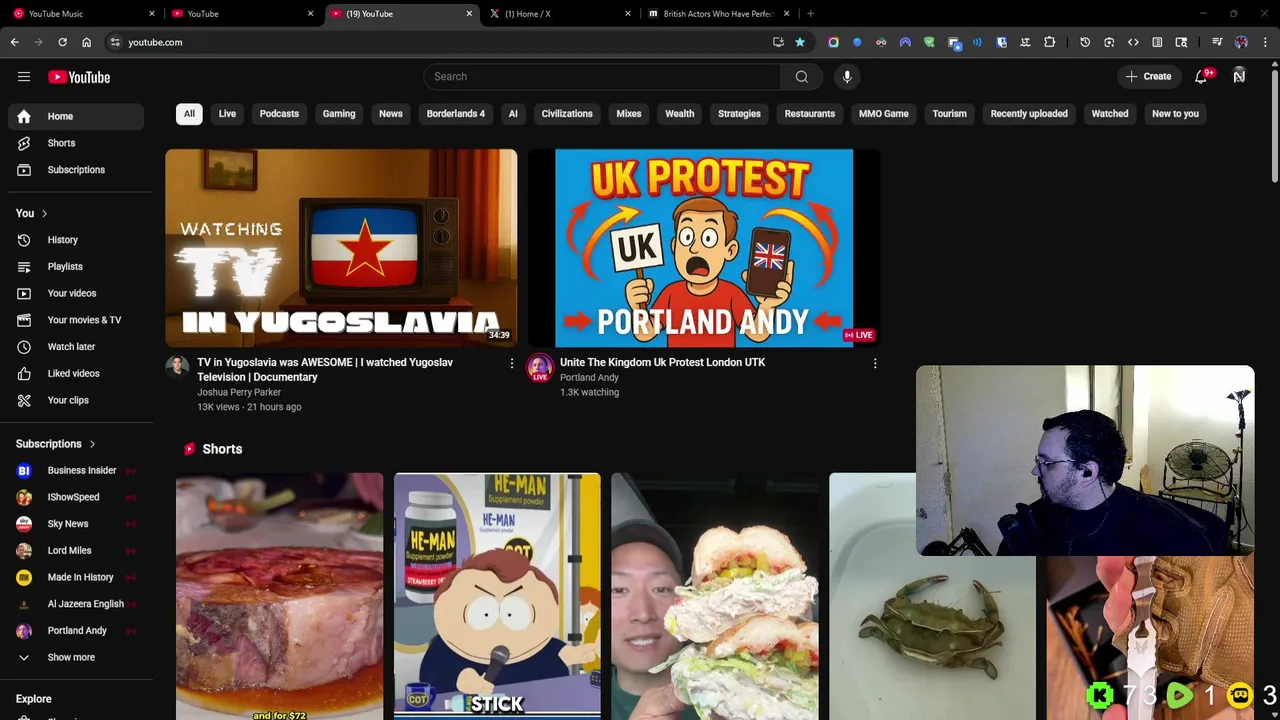Viewport: 1280px width, 720px height.
Task: Select the Live filter chip
Action: (x=227, y=114)
